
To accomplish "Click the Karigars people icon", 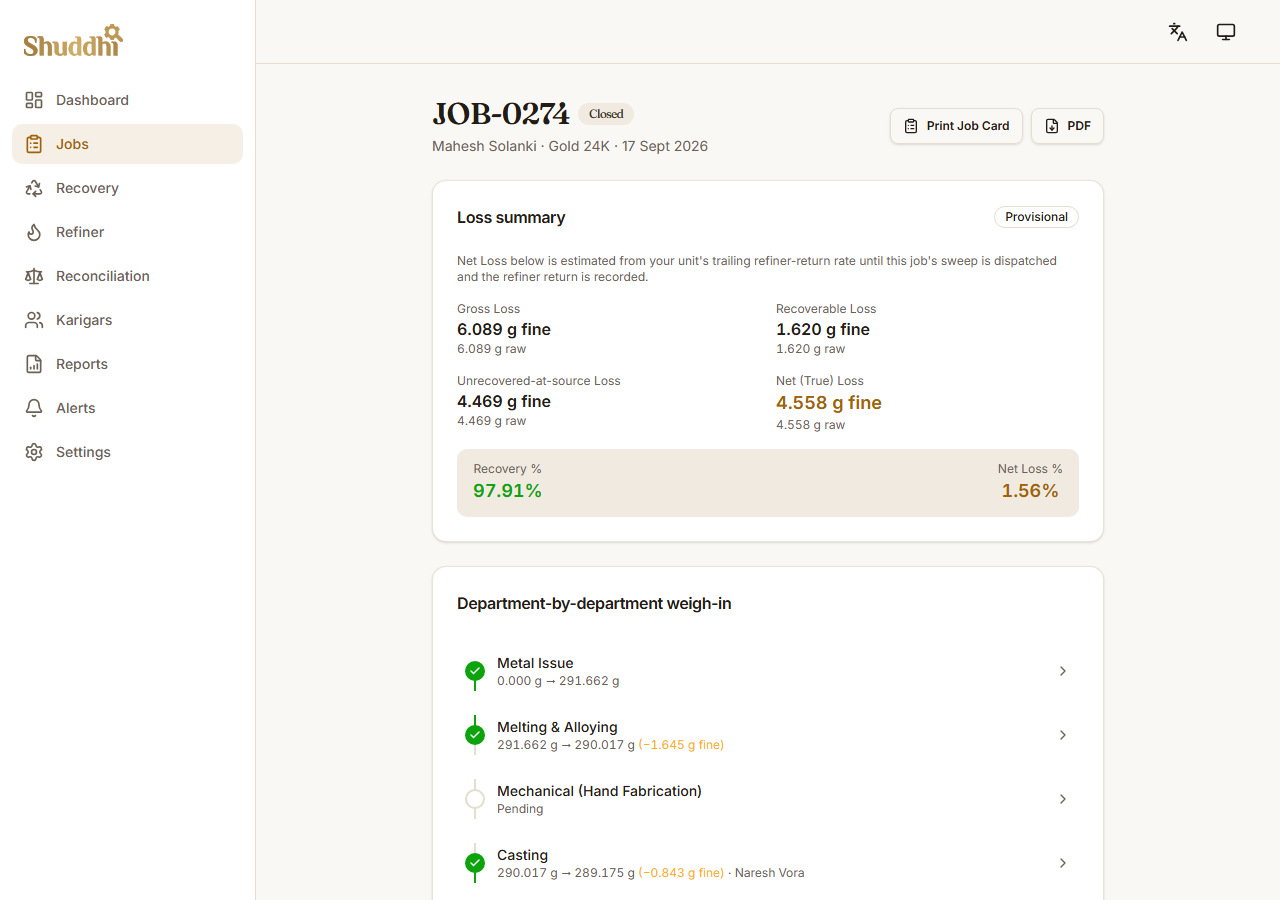I will (34, 320).
